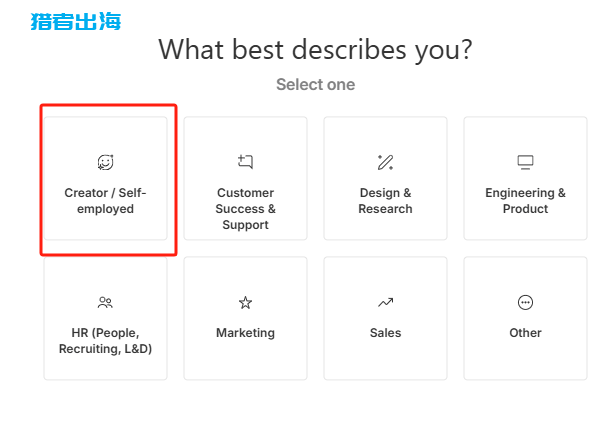Click the 'What best describes you?' heading
Image resolution: width=616 pixels, height=437 pixels.
pyautogui.click(x=315, y=50)
